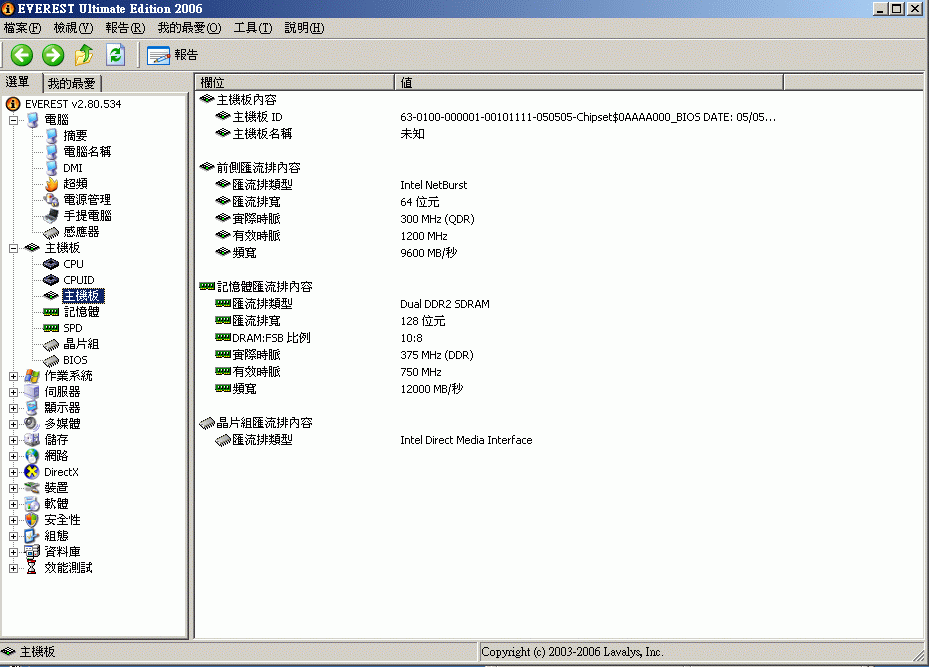929x667 pixels.
Task: Expand the 效能測試 benchmark node
Action: click(x=14, y=568)
